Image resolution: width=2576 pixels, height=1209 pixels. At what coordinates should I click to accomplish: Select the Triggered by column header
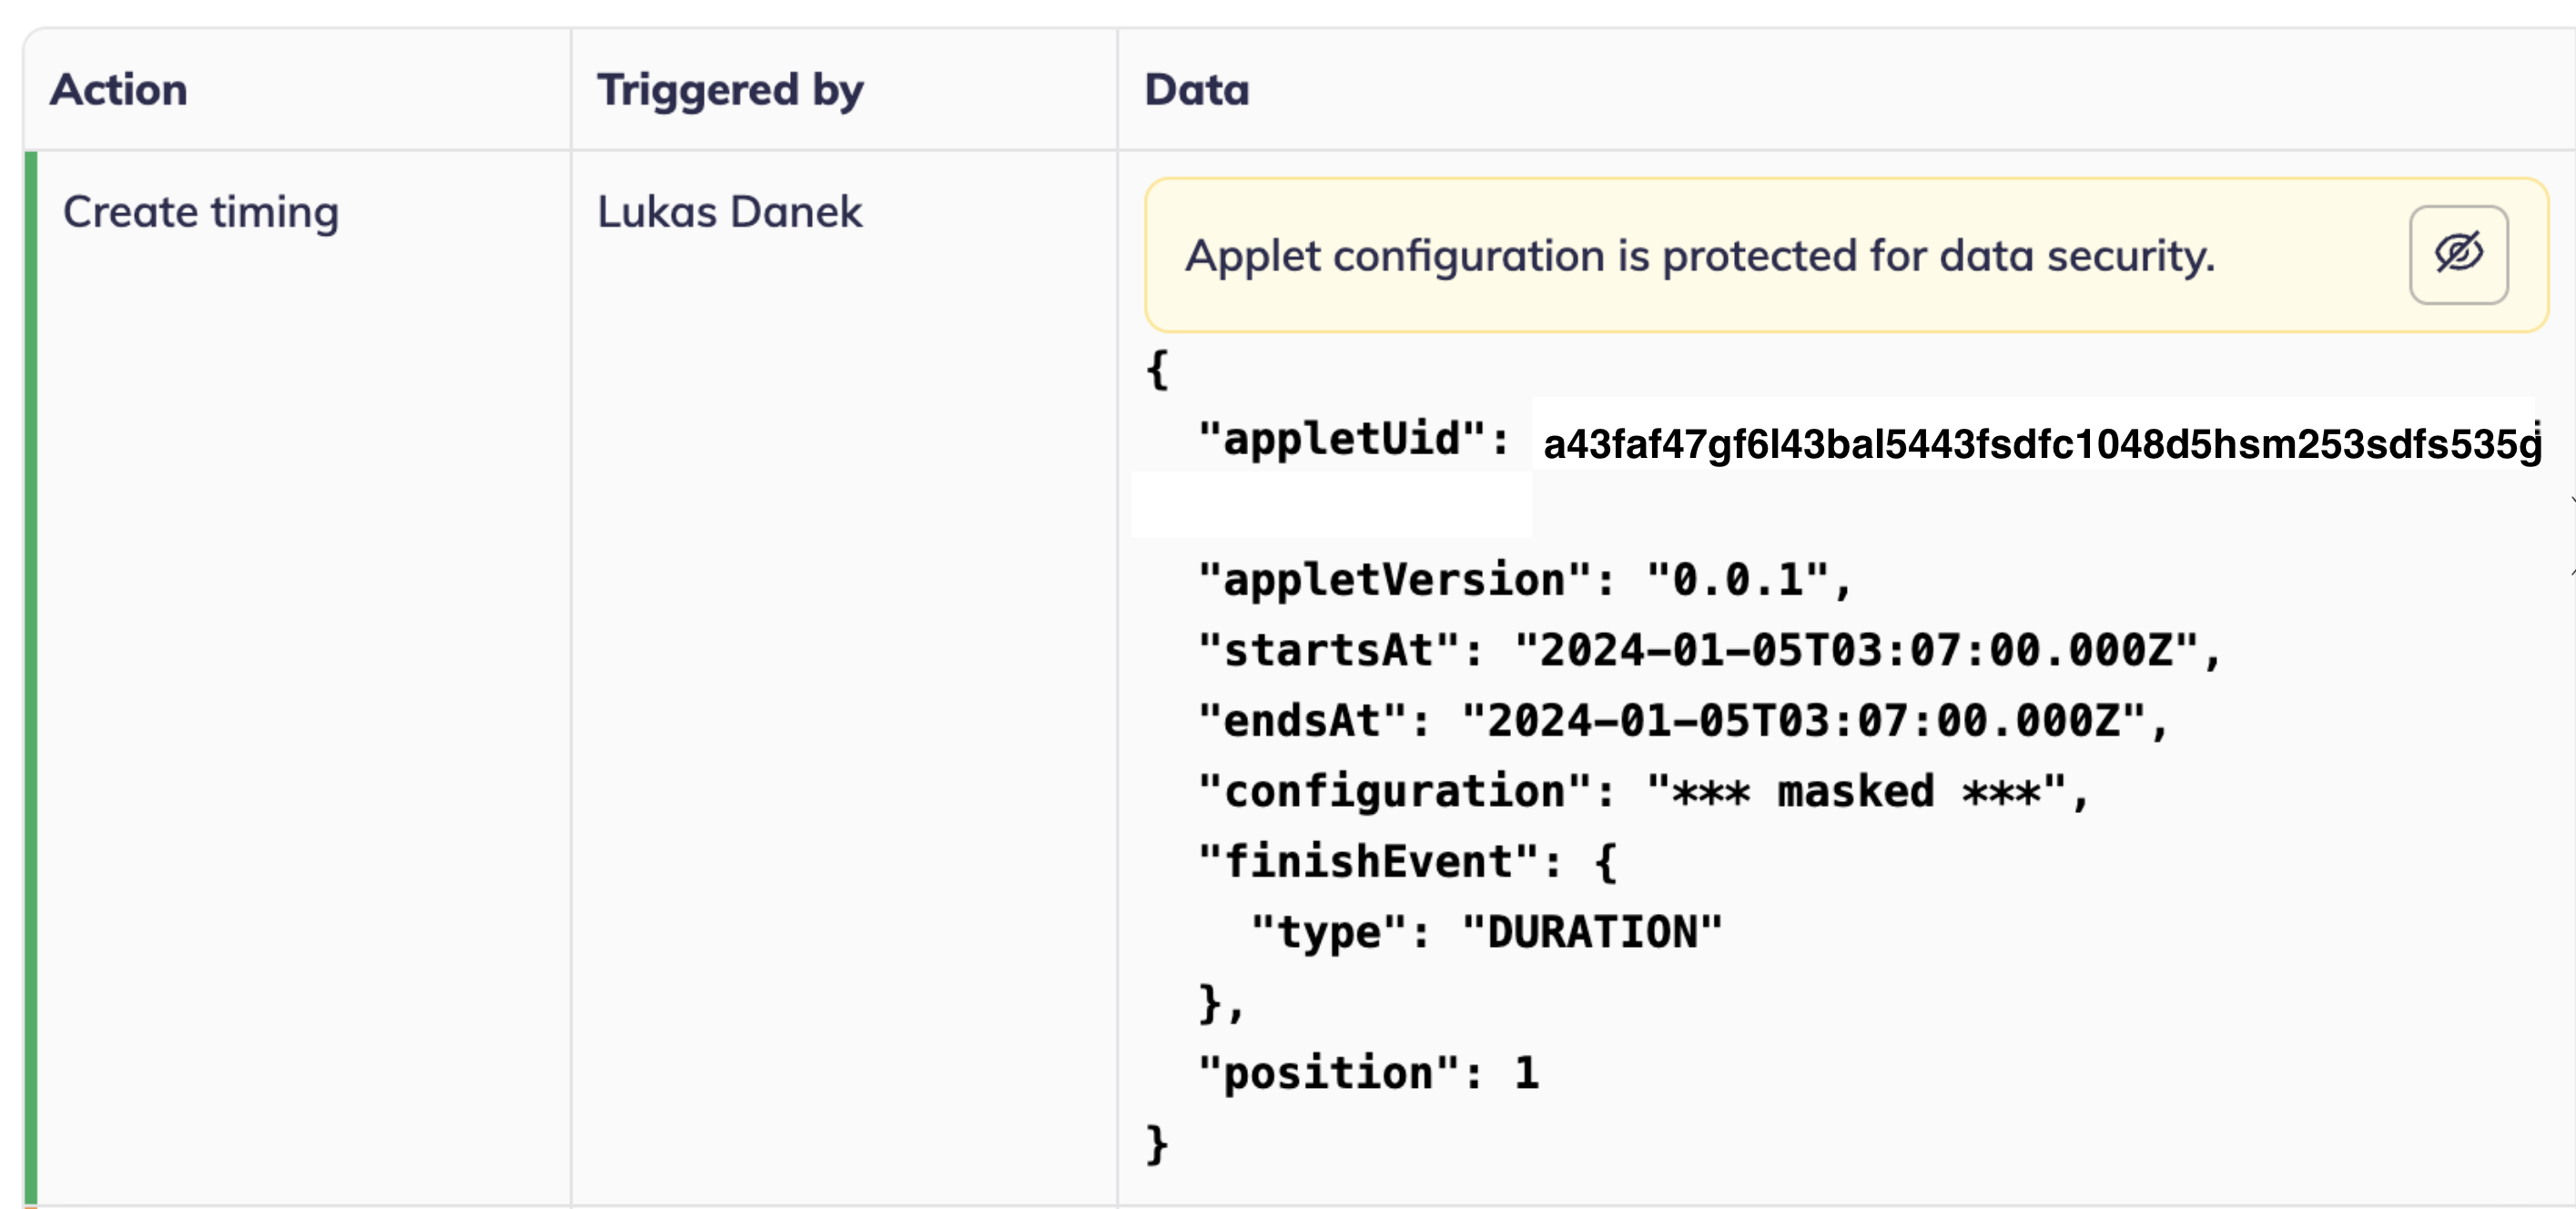coord(729,89)
